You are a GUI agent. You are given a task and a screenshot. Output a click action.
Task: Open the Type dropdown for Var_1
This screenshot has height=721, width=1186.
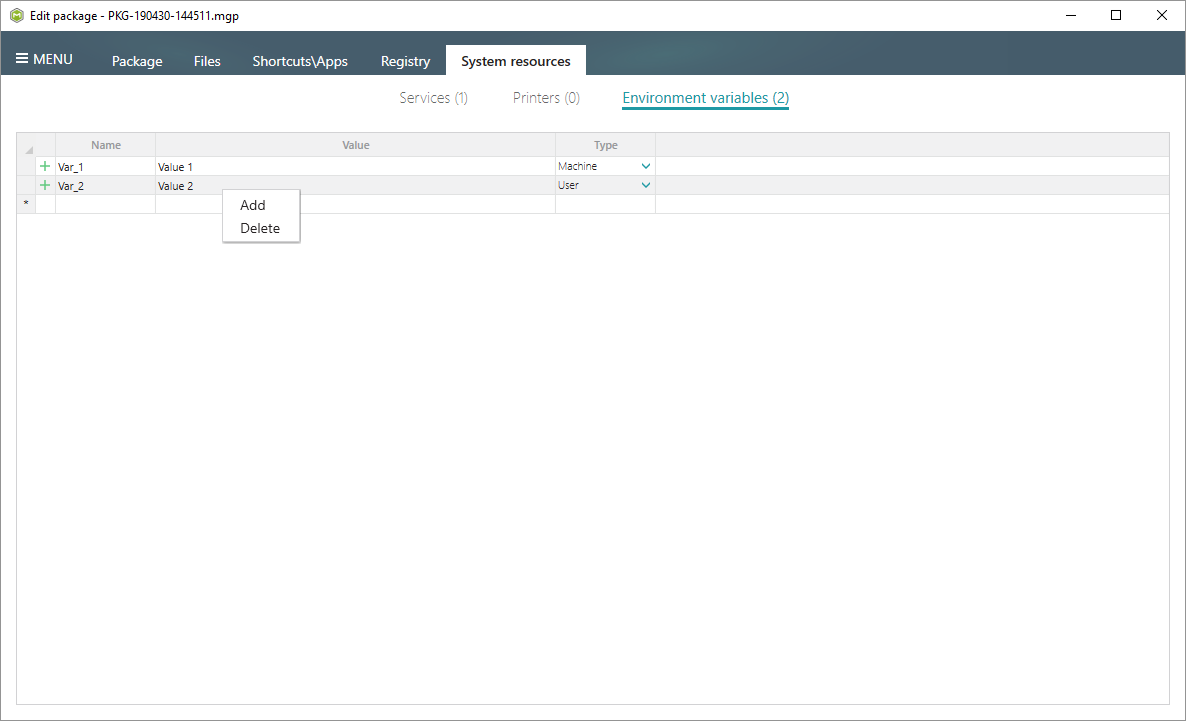(x=646, y=166)
